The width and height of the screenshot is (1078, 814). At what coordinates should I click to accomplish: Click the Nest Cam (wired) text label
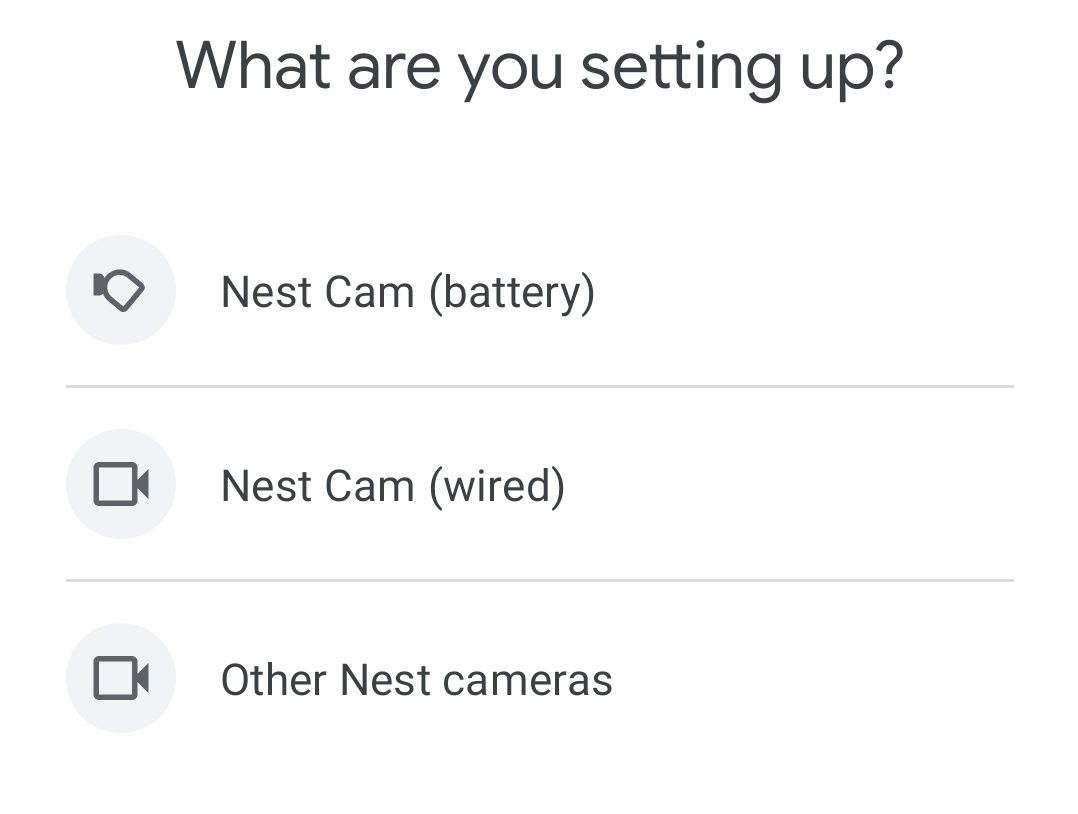click(392, 484)
